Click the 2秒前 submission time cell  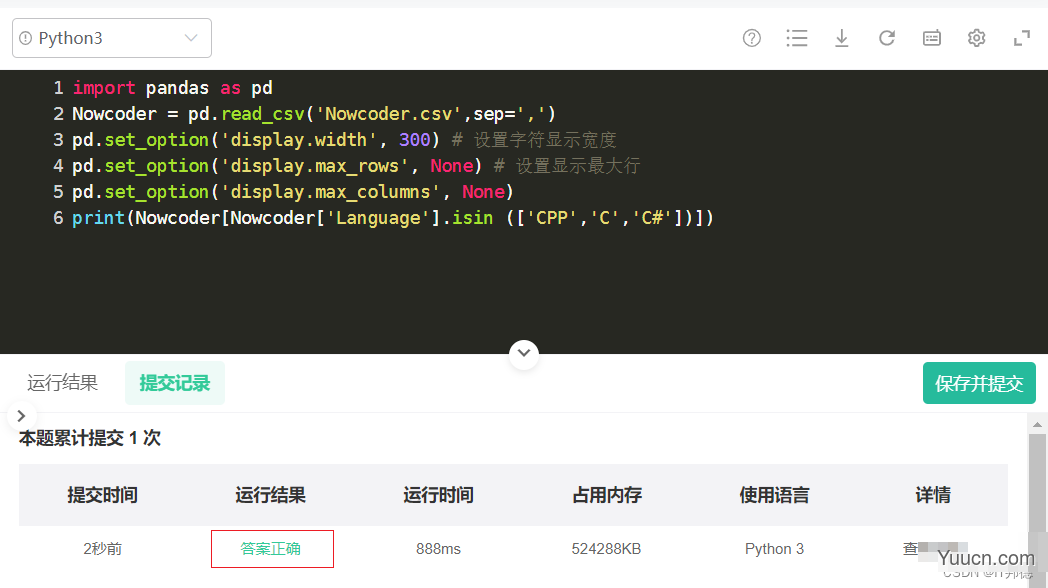102,549
